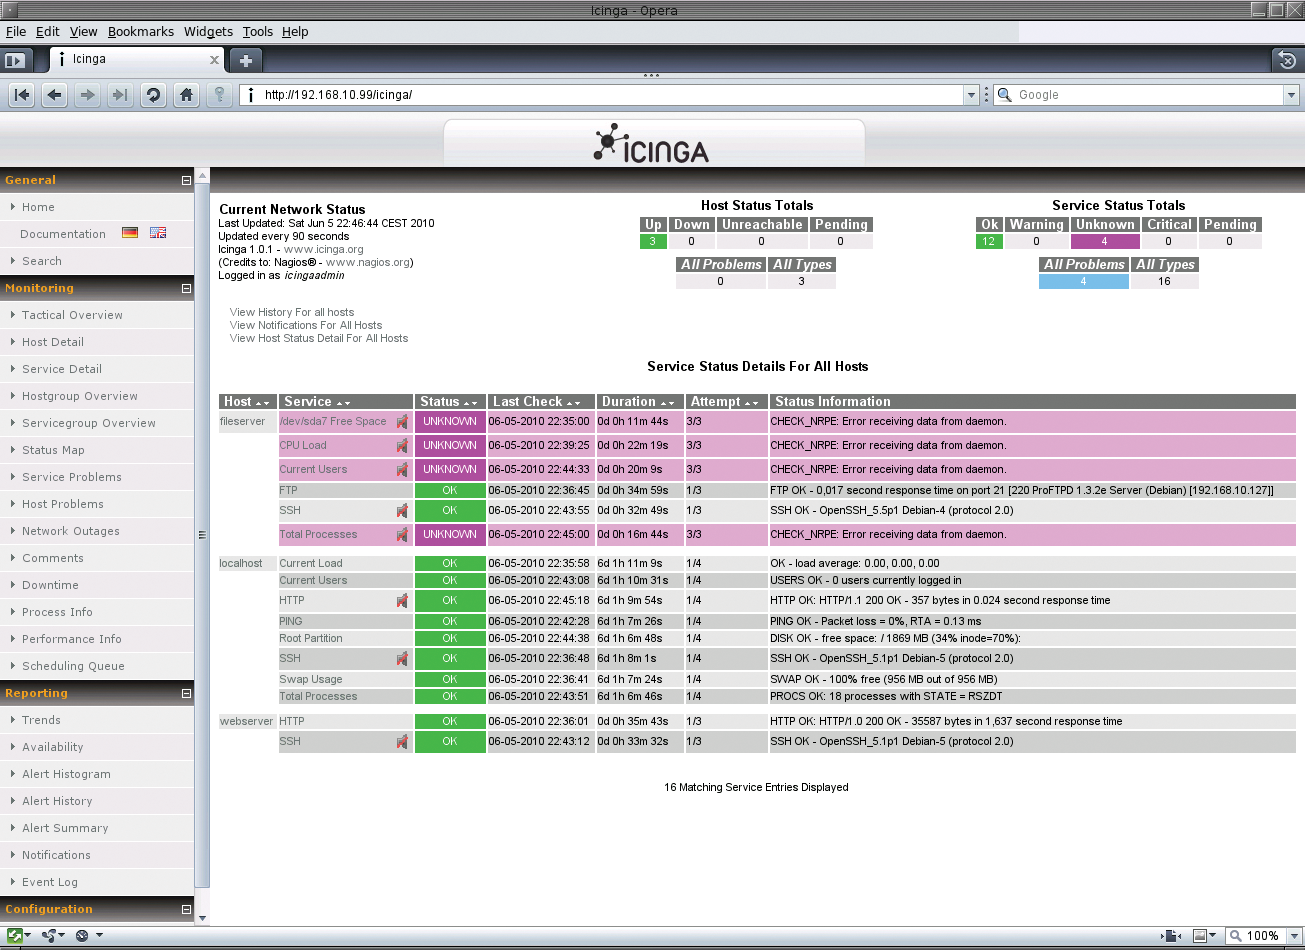Collapse the Monitoring sidebar section
Viewport: 1305px width, 950px height.
[x=186, y=289]
